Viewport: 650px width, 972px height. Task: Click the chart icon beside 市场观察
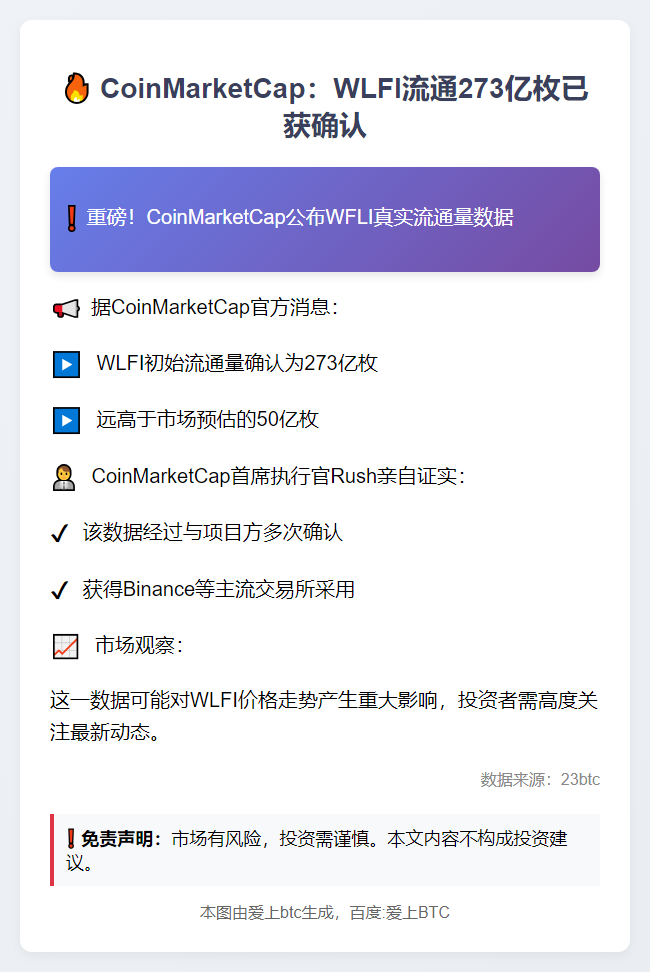[x=66, y=647]
